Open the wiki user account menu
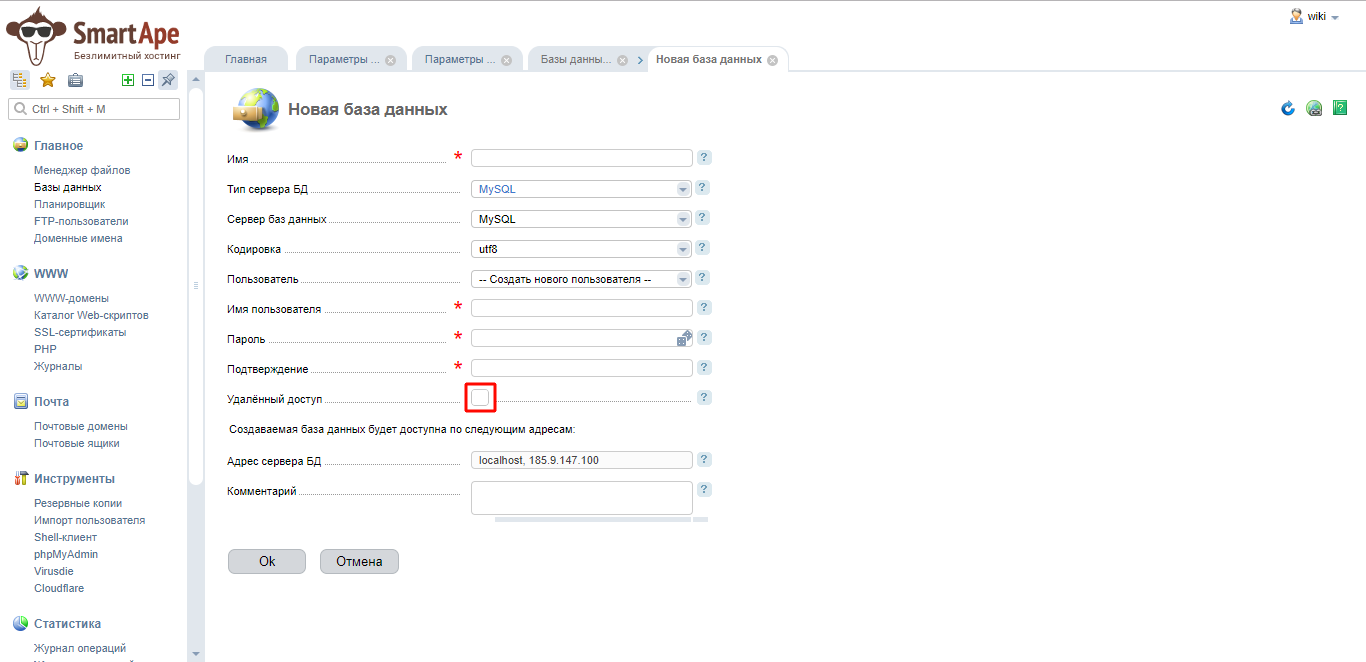The height and width of the screenshot is (662, 1366). [x=1314, y=16]
